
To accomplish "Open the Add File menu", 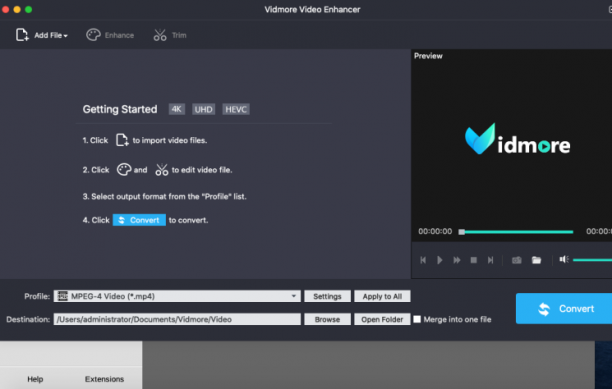I will (42, 35).
